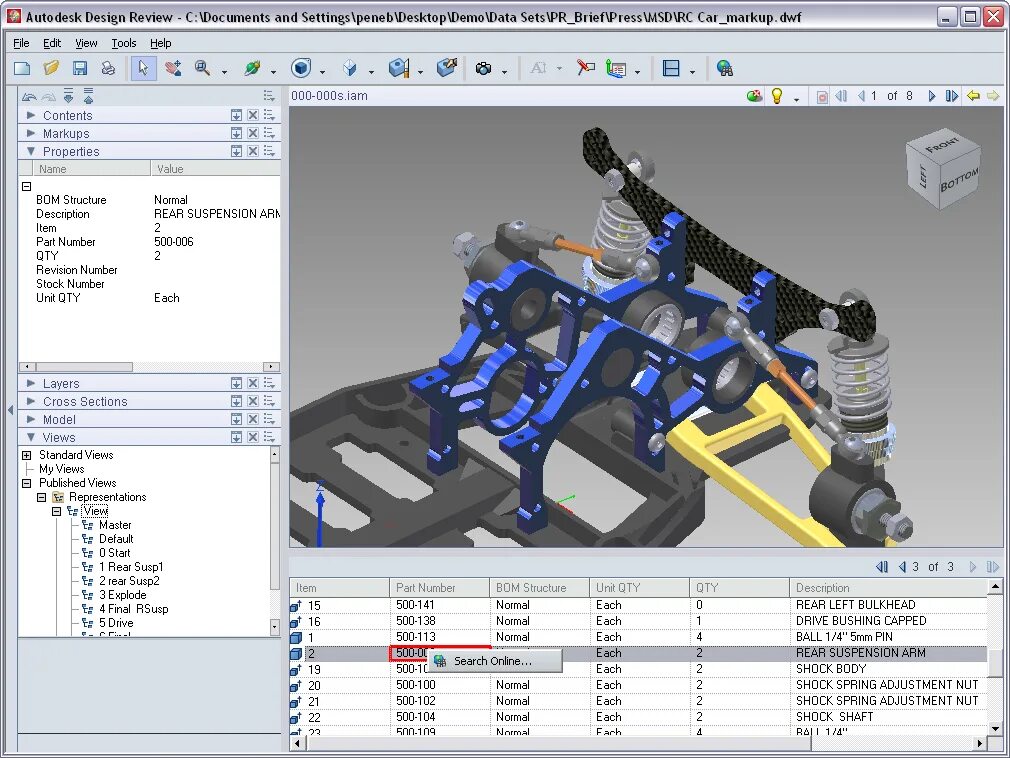Click the Measure/dimension tool icon
The image size is (1010, 758).
616,68
